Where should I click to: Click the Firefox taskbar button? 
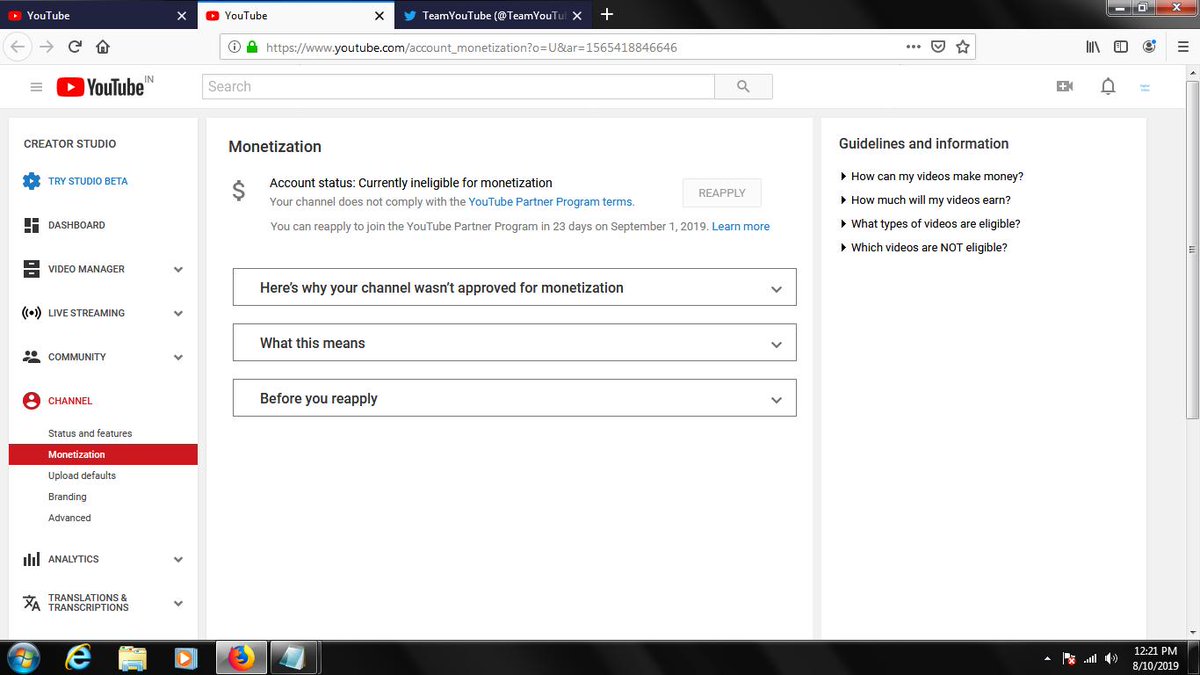coord(240,658)
